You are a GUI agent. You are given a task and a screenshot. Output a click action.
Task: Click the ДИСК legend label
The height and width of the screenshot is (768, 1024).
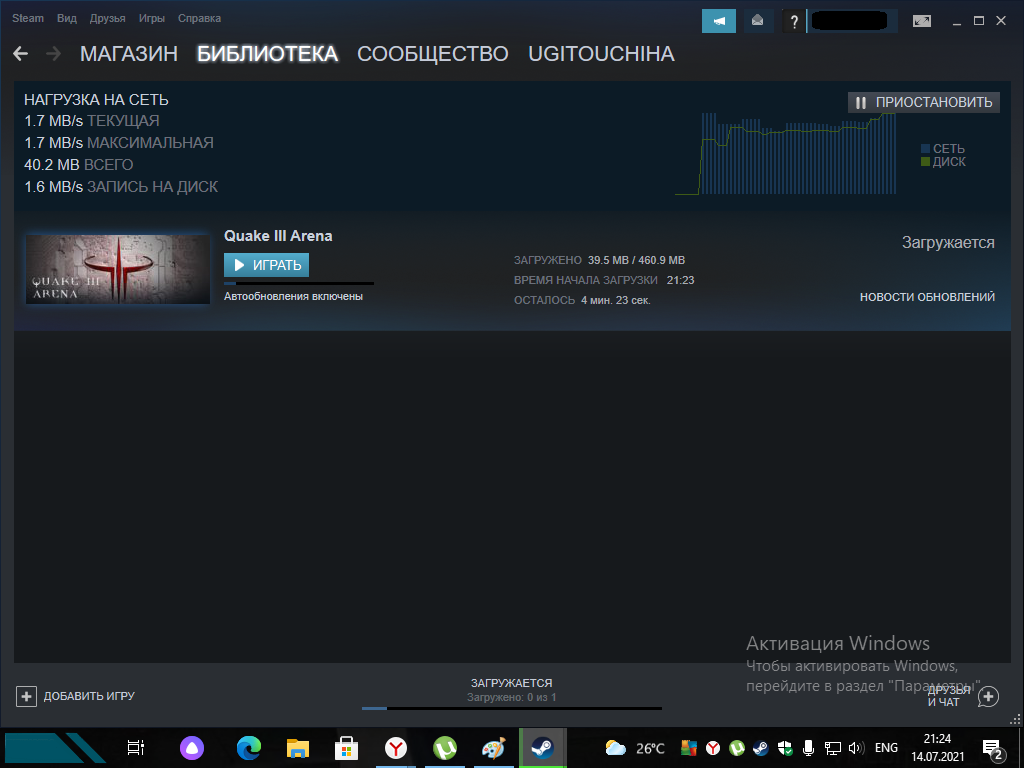click(949, 162)
